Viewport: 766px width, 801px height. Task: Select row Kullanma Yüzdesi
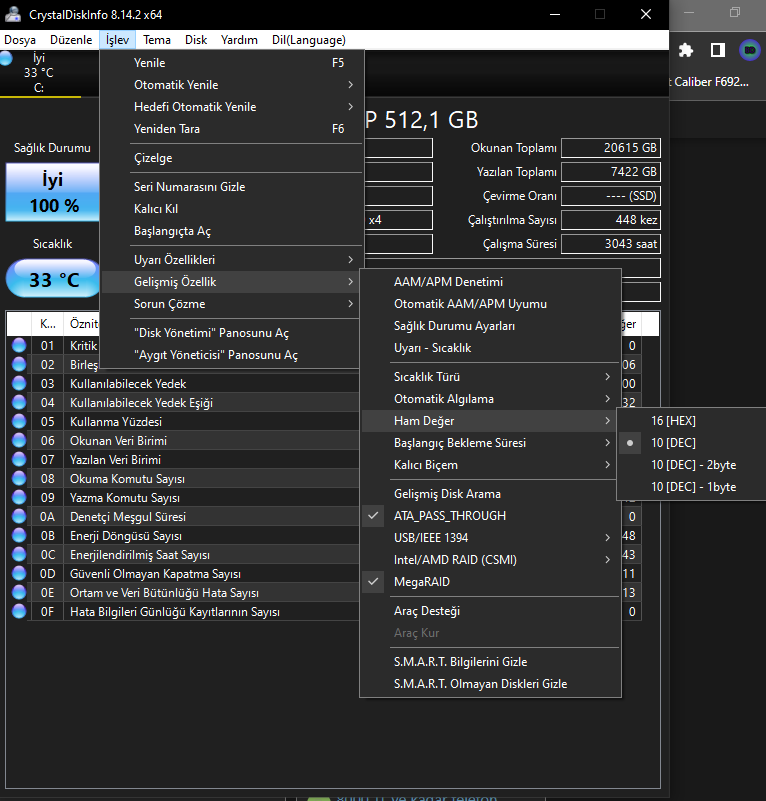[x=184, y=421]
